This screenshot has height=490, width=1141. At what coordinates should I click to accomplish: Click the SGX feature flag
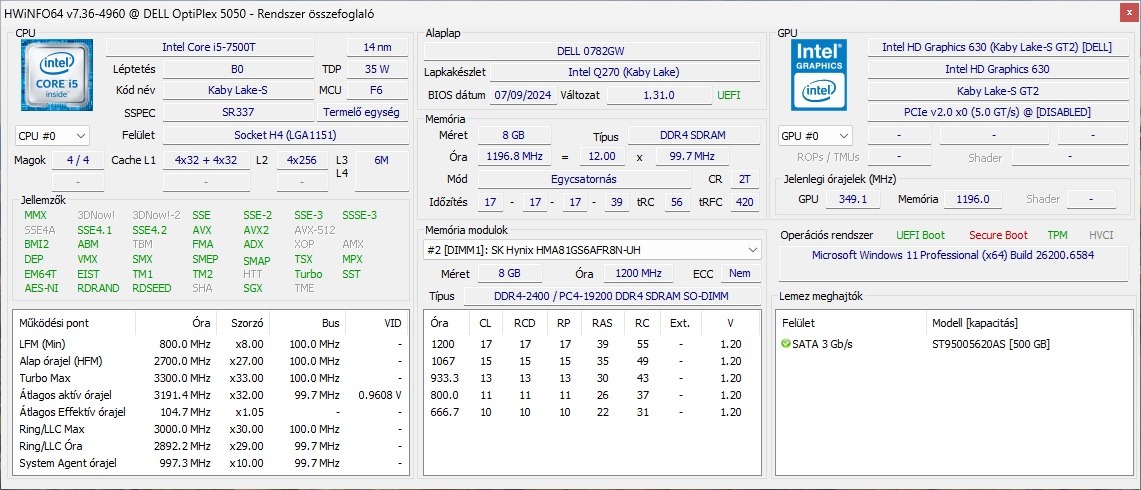(253, 288)
